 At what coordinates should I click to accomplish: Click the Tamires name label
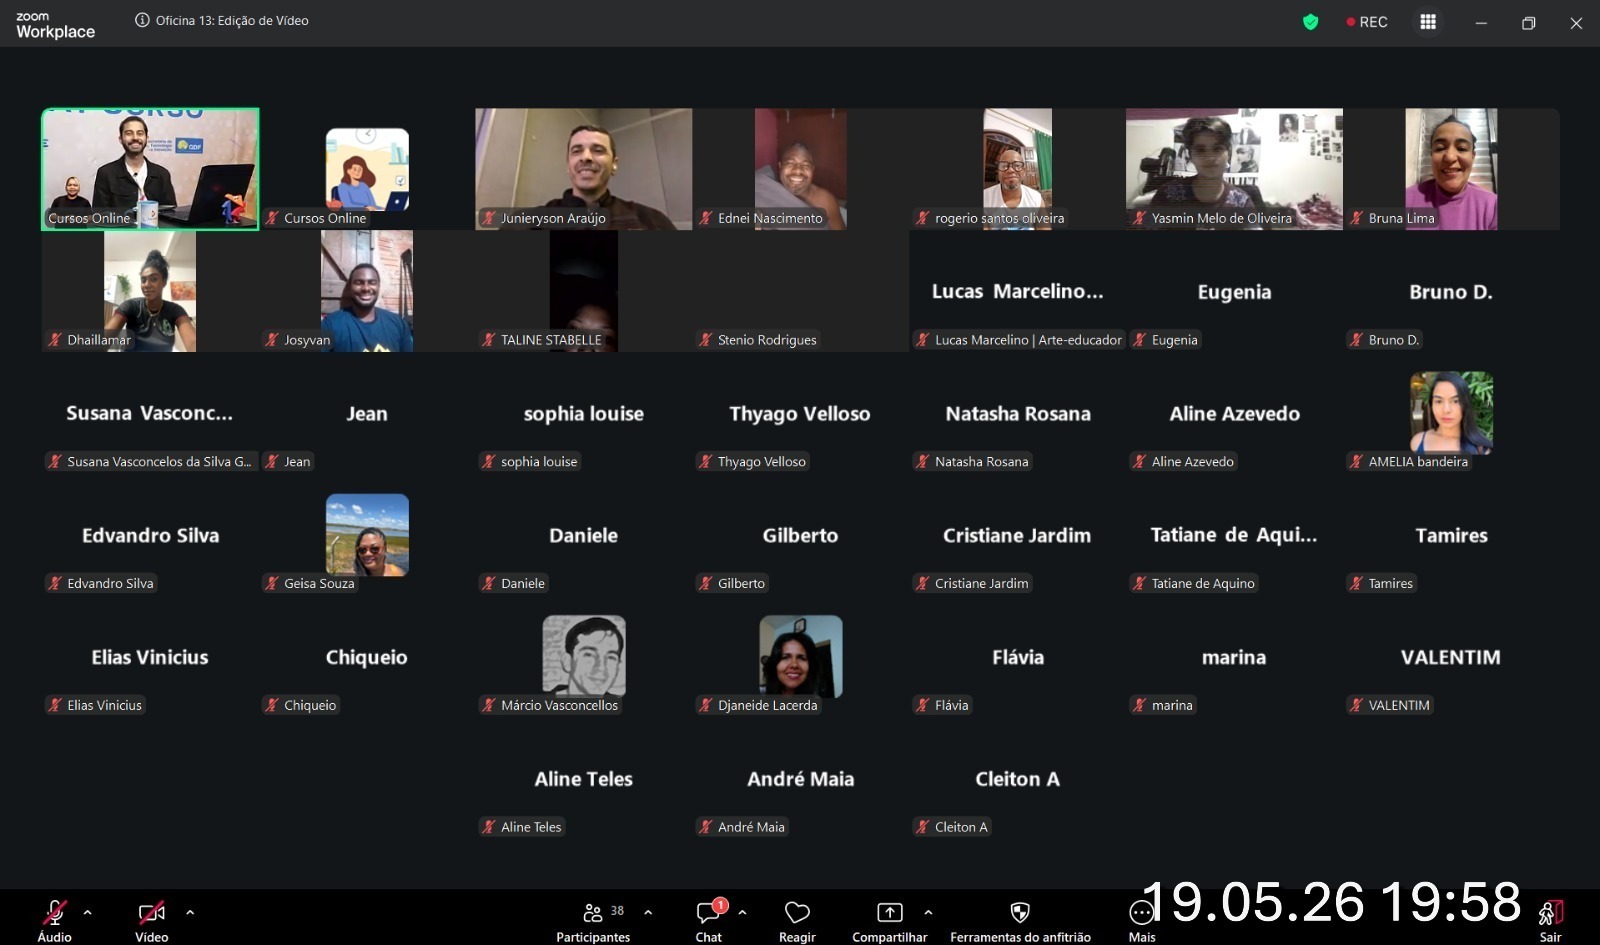pos(1390,584)
